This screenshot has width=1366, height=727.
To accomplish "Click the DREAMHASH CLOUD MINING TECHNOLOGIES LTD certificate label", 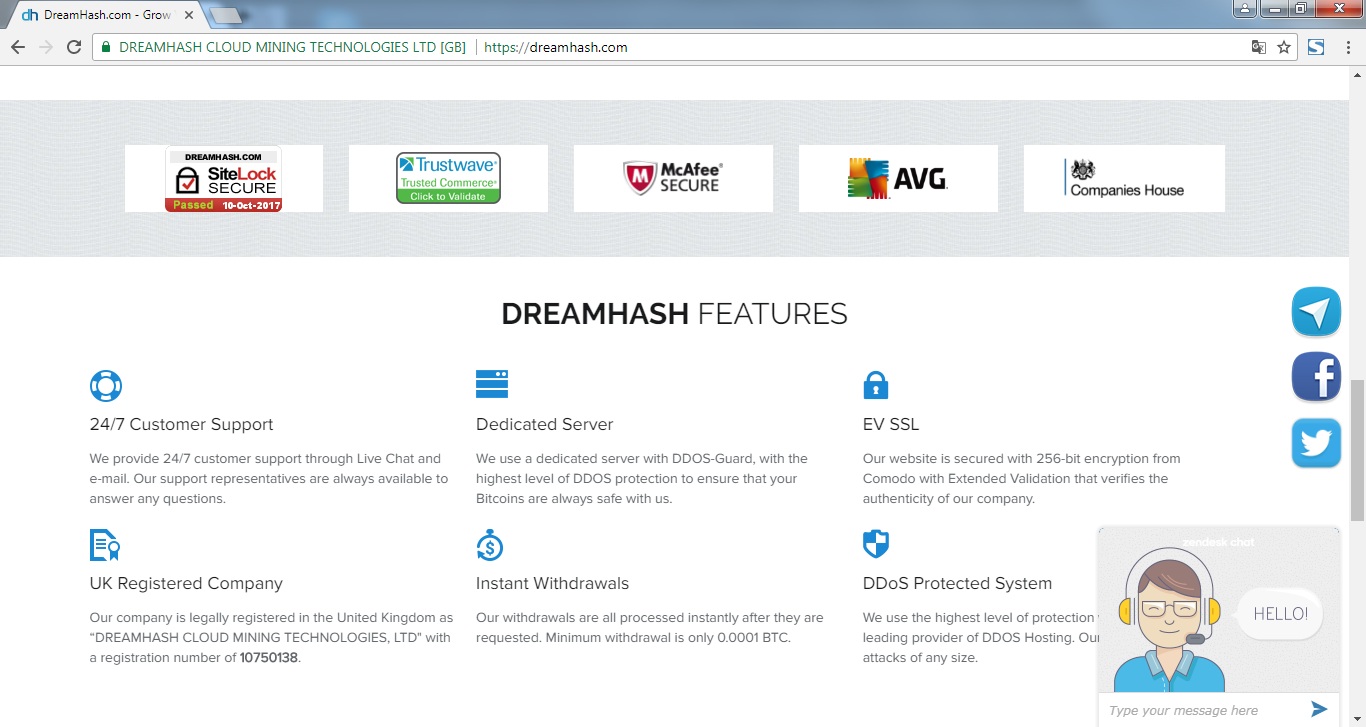I will point(292,47).
